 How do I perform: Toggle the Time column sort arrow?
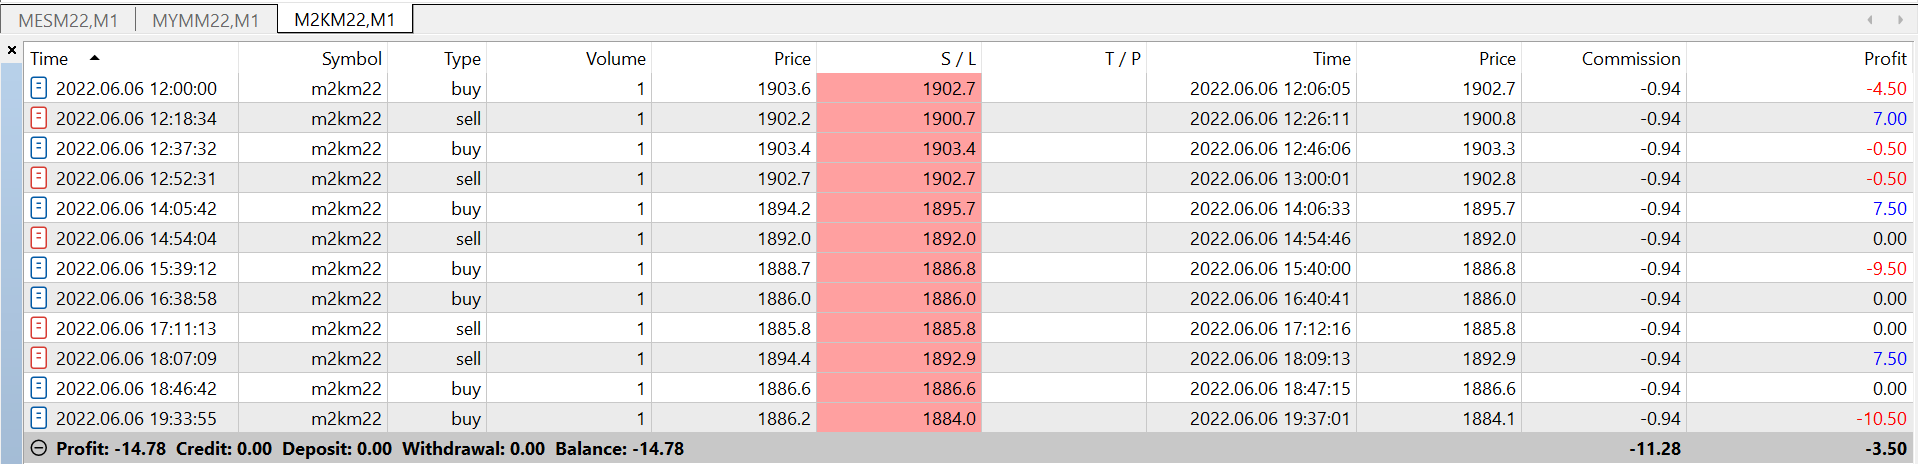[94, 58]
